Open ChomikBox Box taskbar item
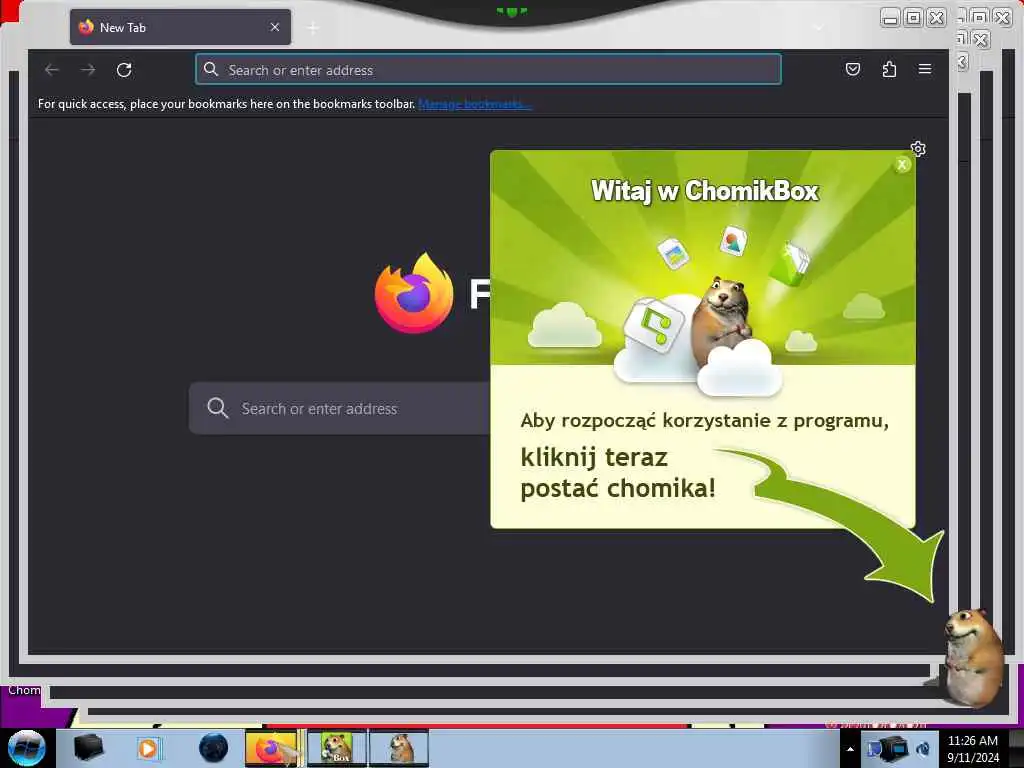 336,748
